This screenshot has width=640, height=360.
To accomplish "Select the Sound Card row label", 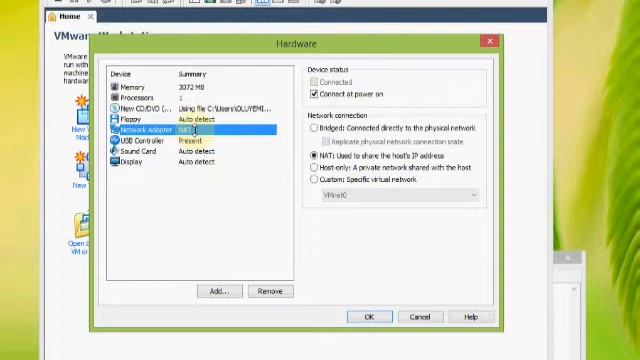I will [138, 151].
